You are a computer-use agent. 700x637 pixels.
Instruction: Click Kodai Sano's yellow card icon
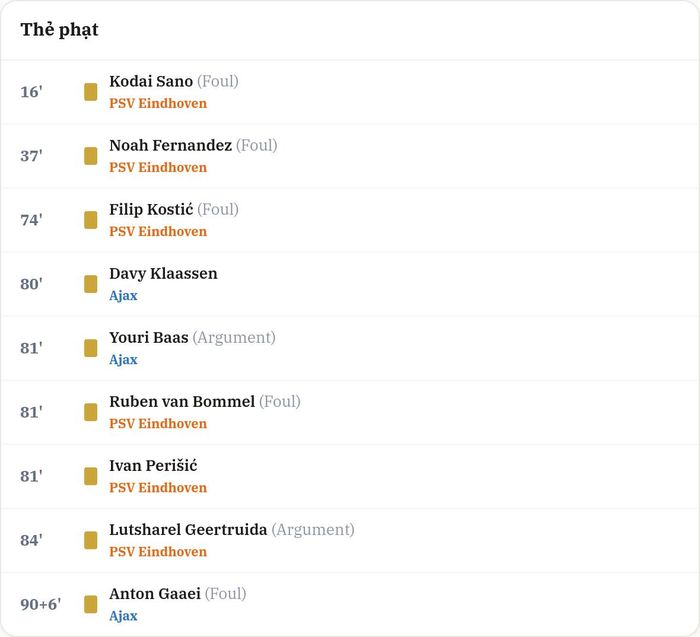(x=91, y=92)
